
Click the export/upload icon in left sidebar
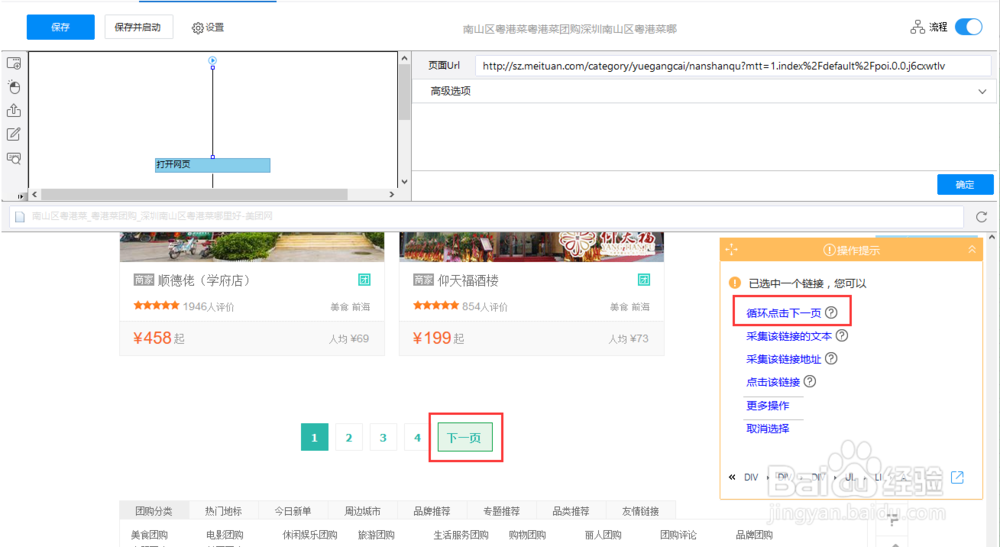point(14,110)
